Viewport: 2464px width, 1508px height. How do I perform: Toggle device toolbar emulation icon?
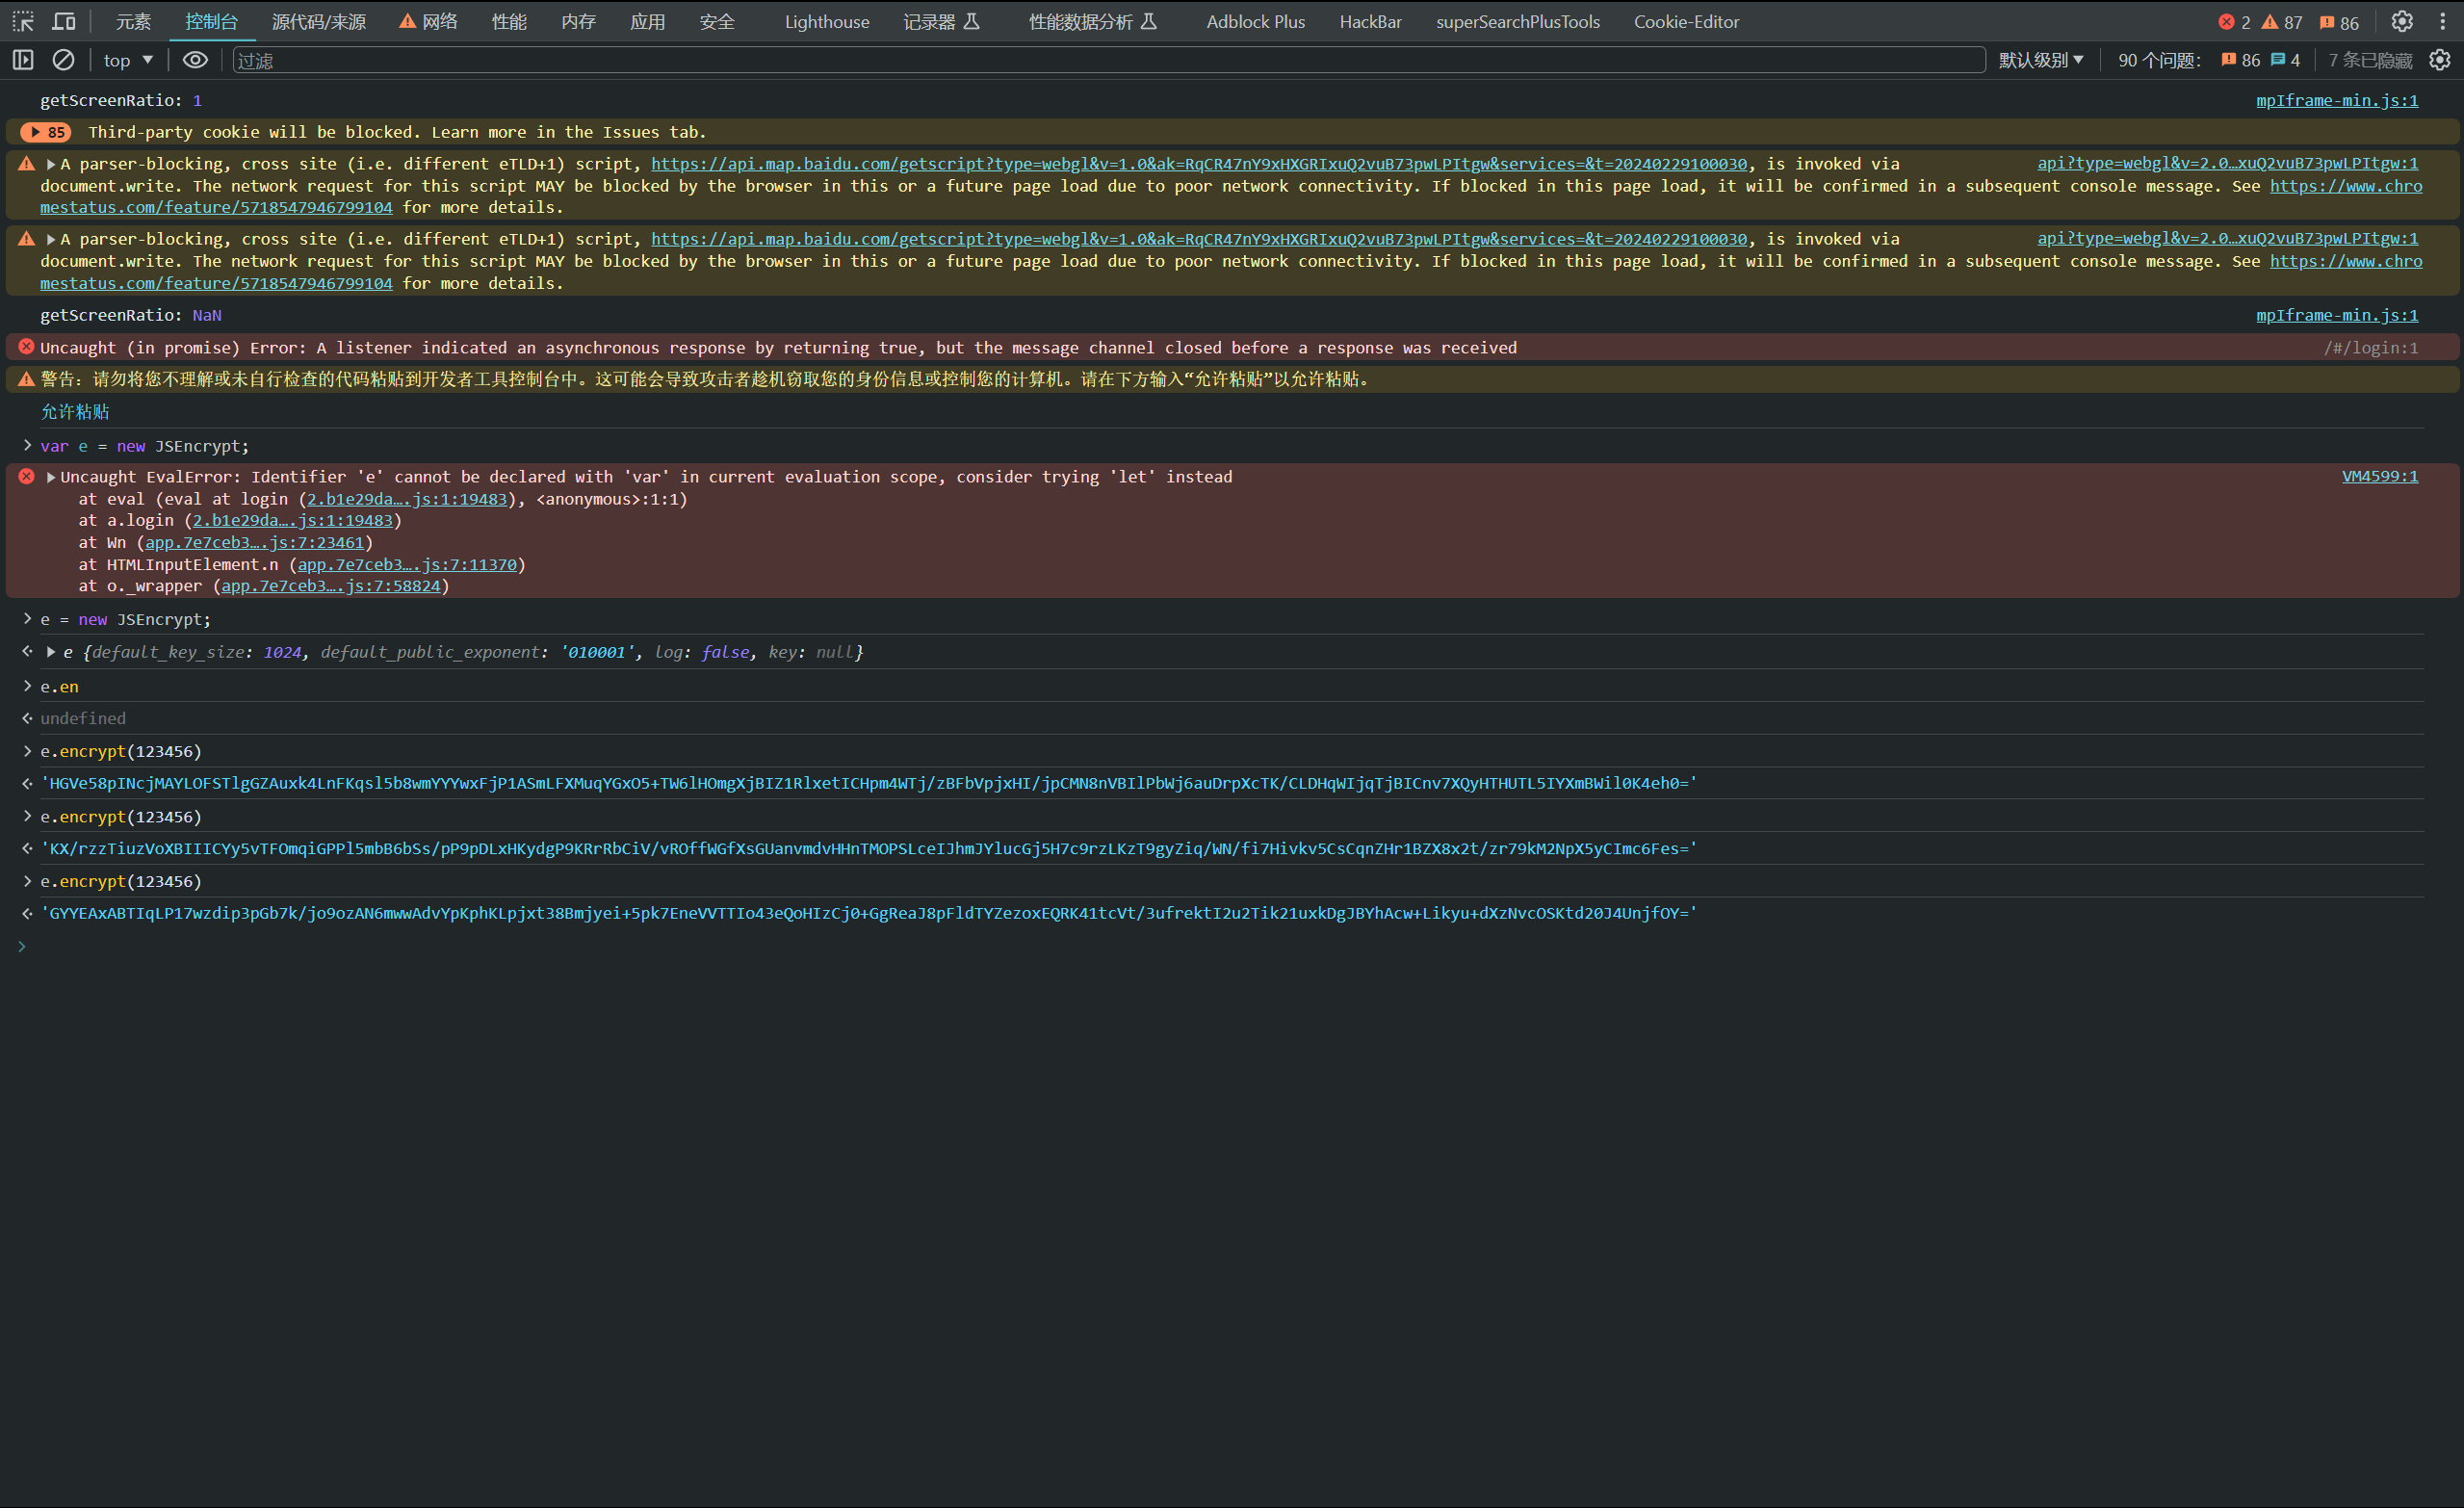point(64,21)
